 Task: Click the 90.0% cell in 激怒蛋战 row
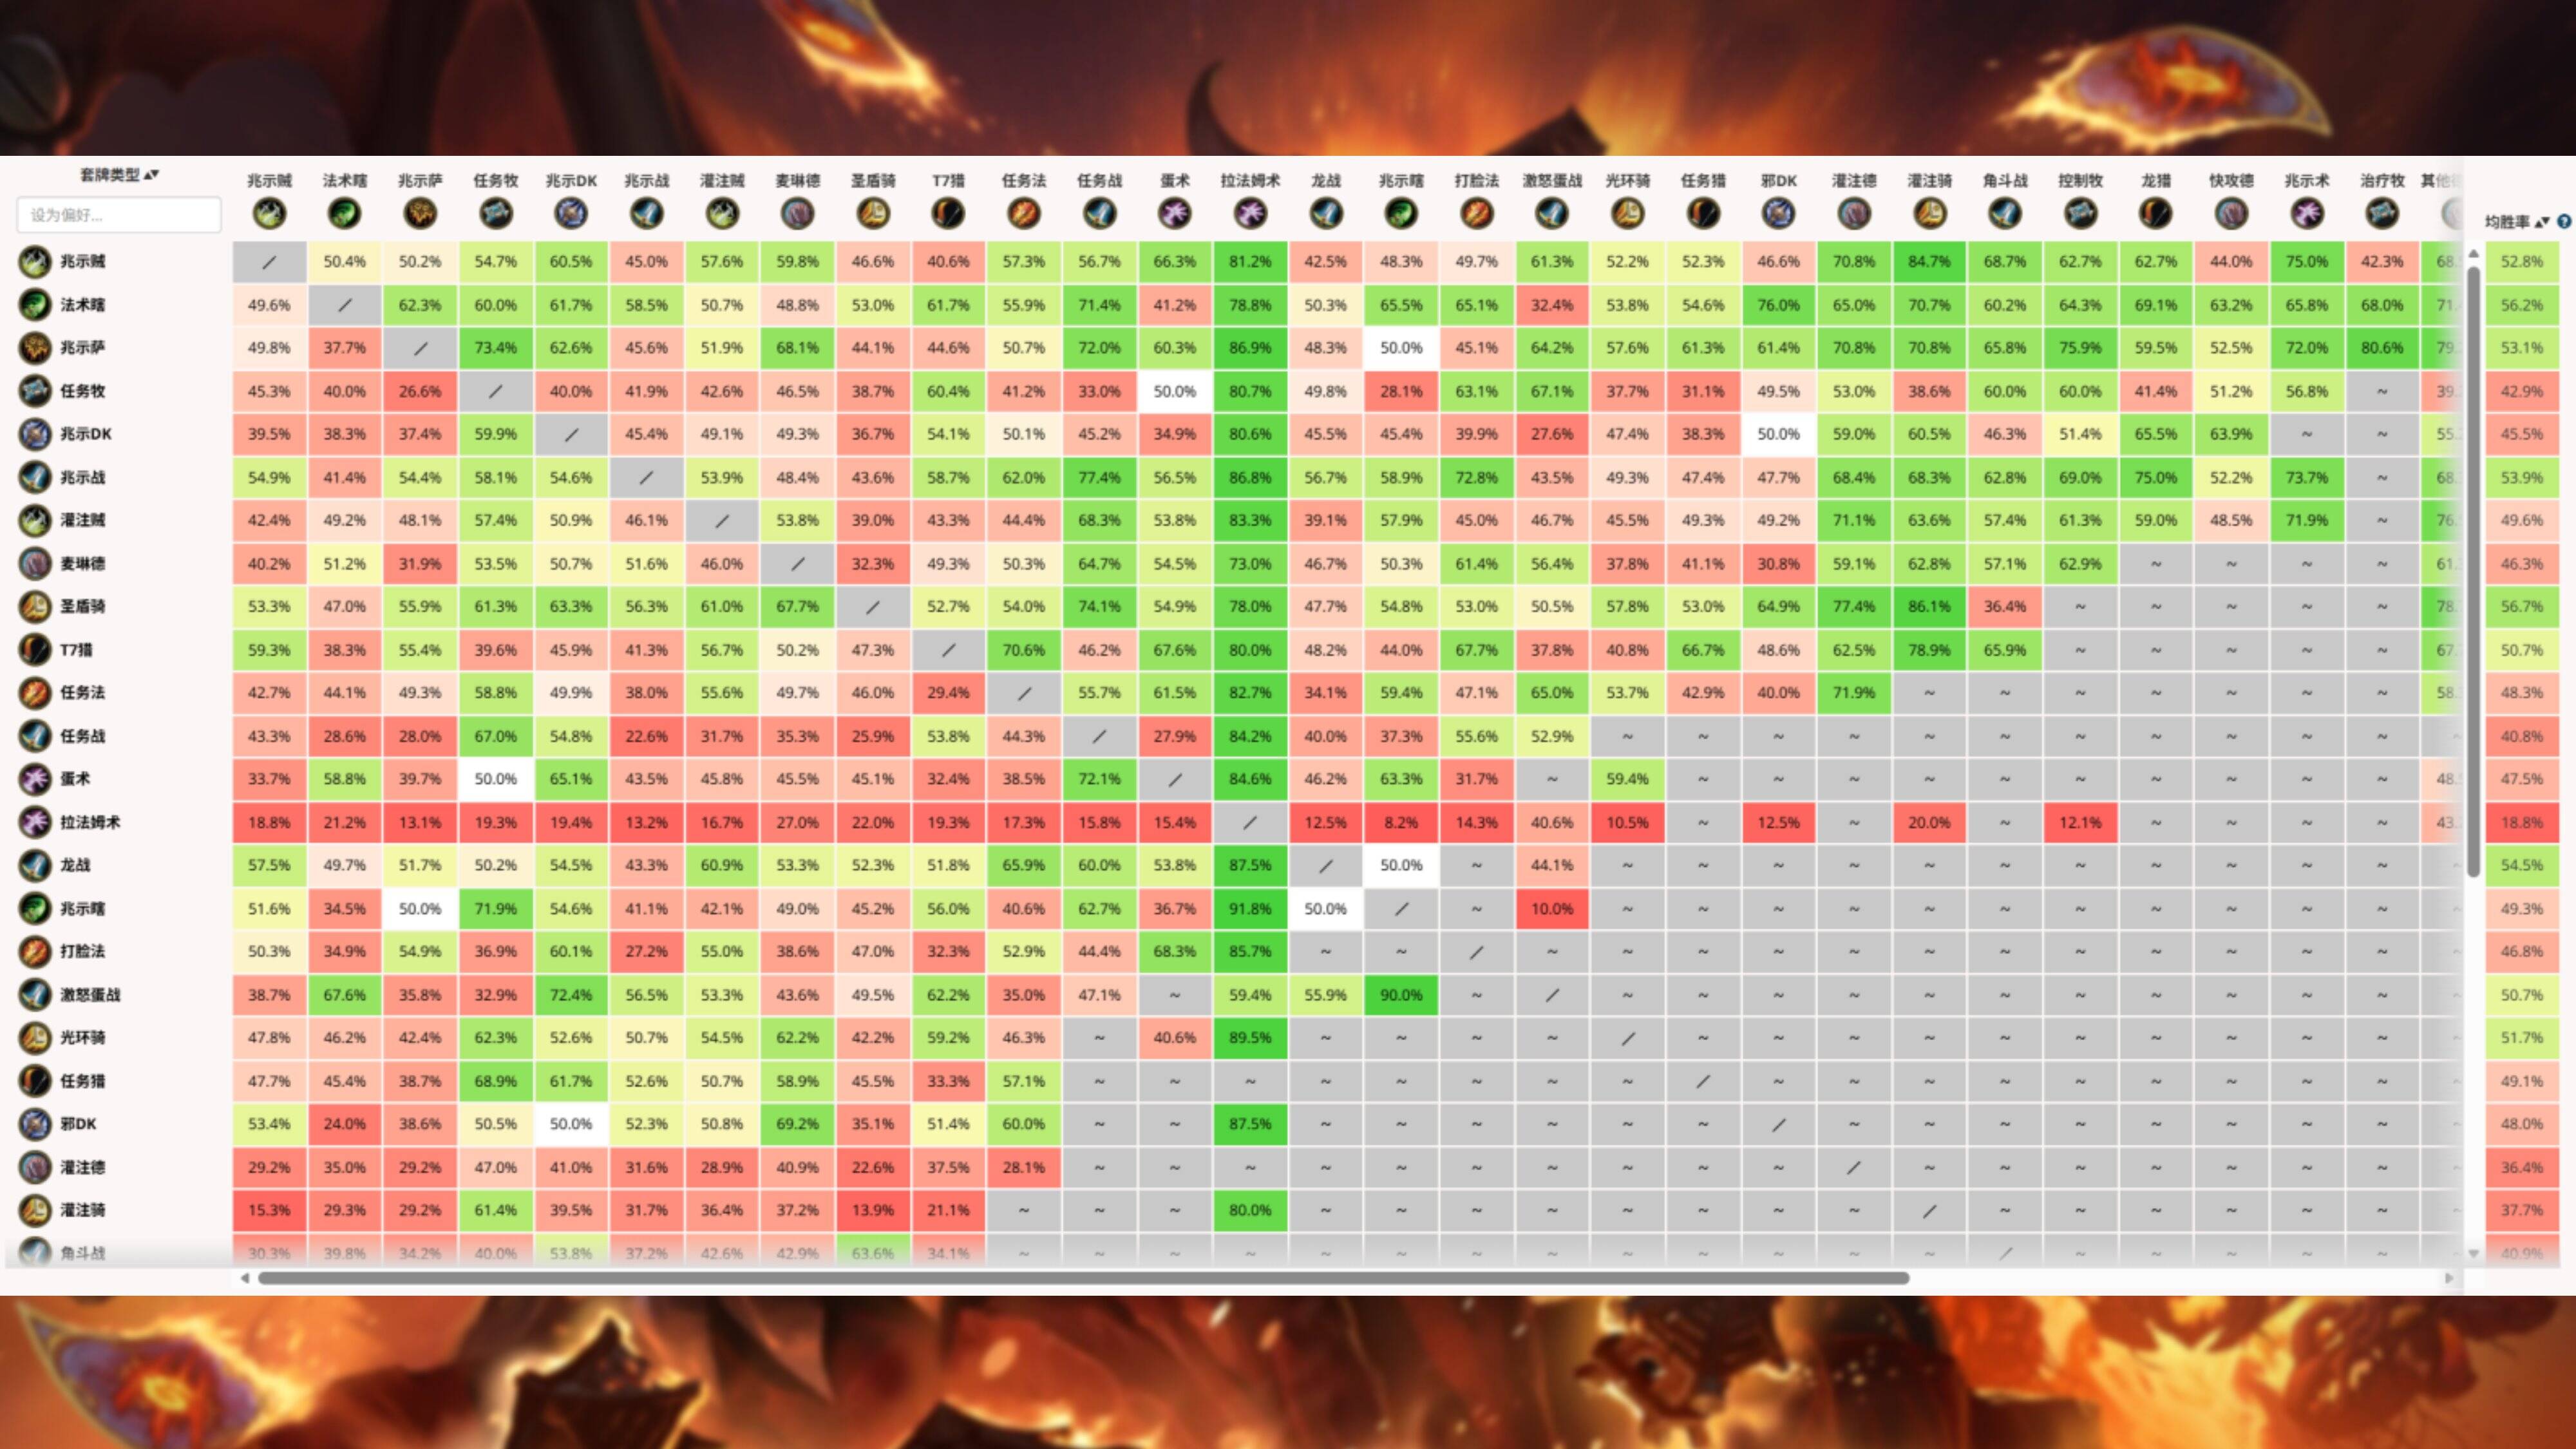(x=1400, y=995)
